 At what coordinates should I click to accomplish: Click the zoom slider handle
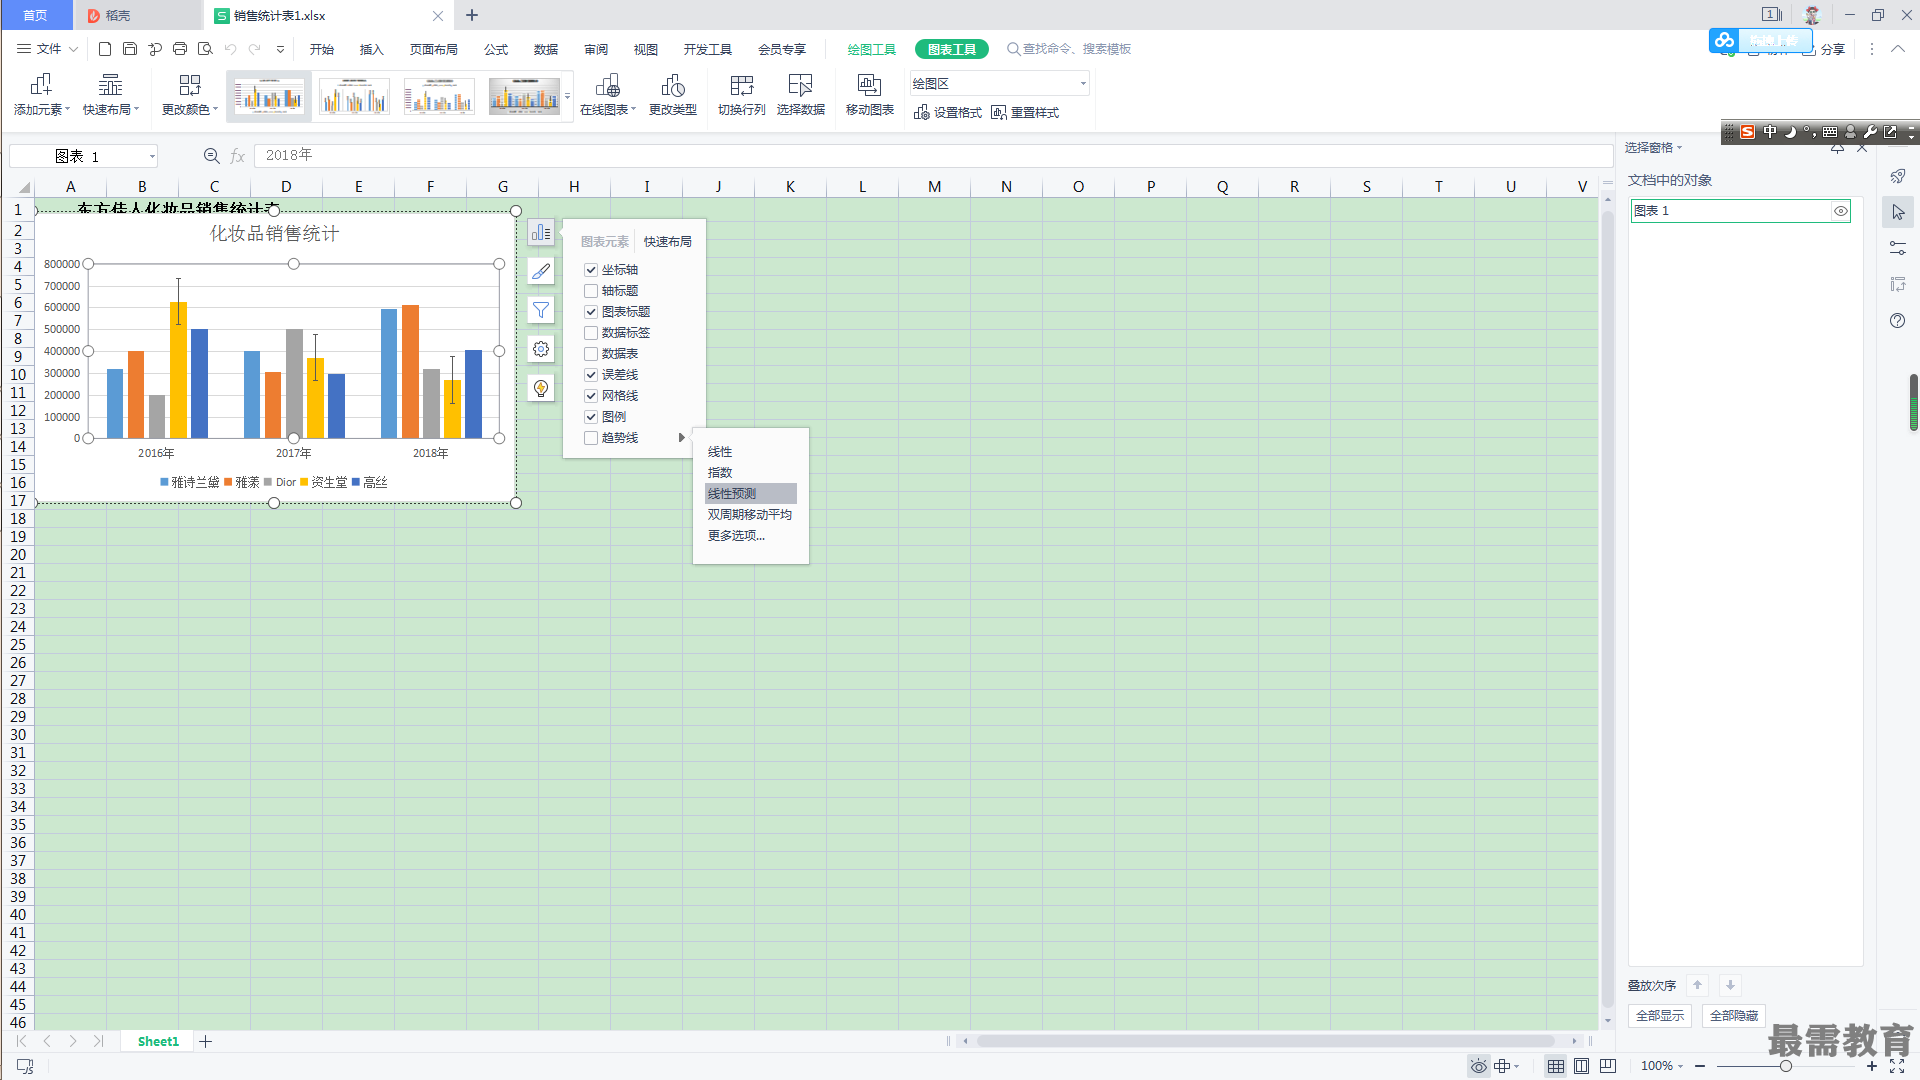tap(1785, 1066)
